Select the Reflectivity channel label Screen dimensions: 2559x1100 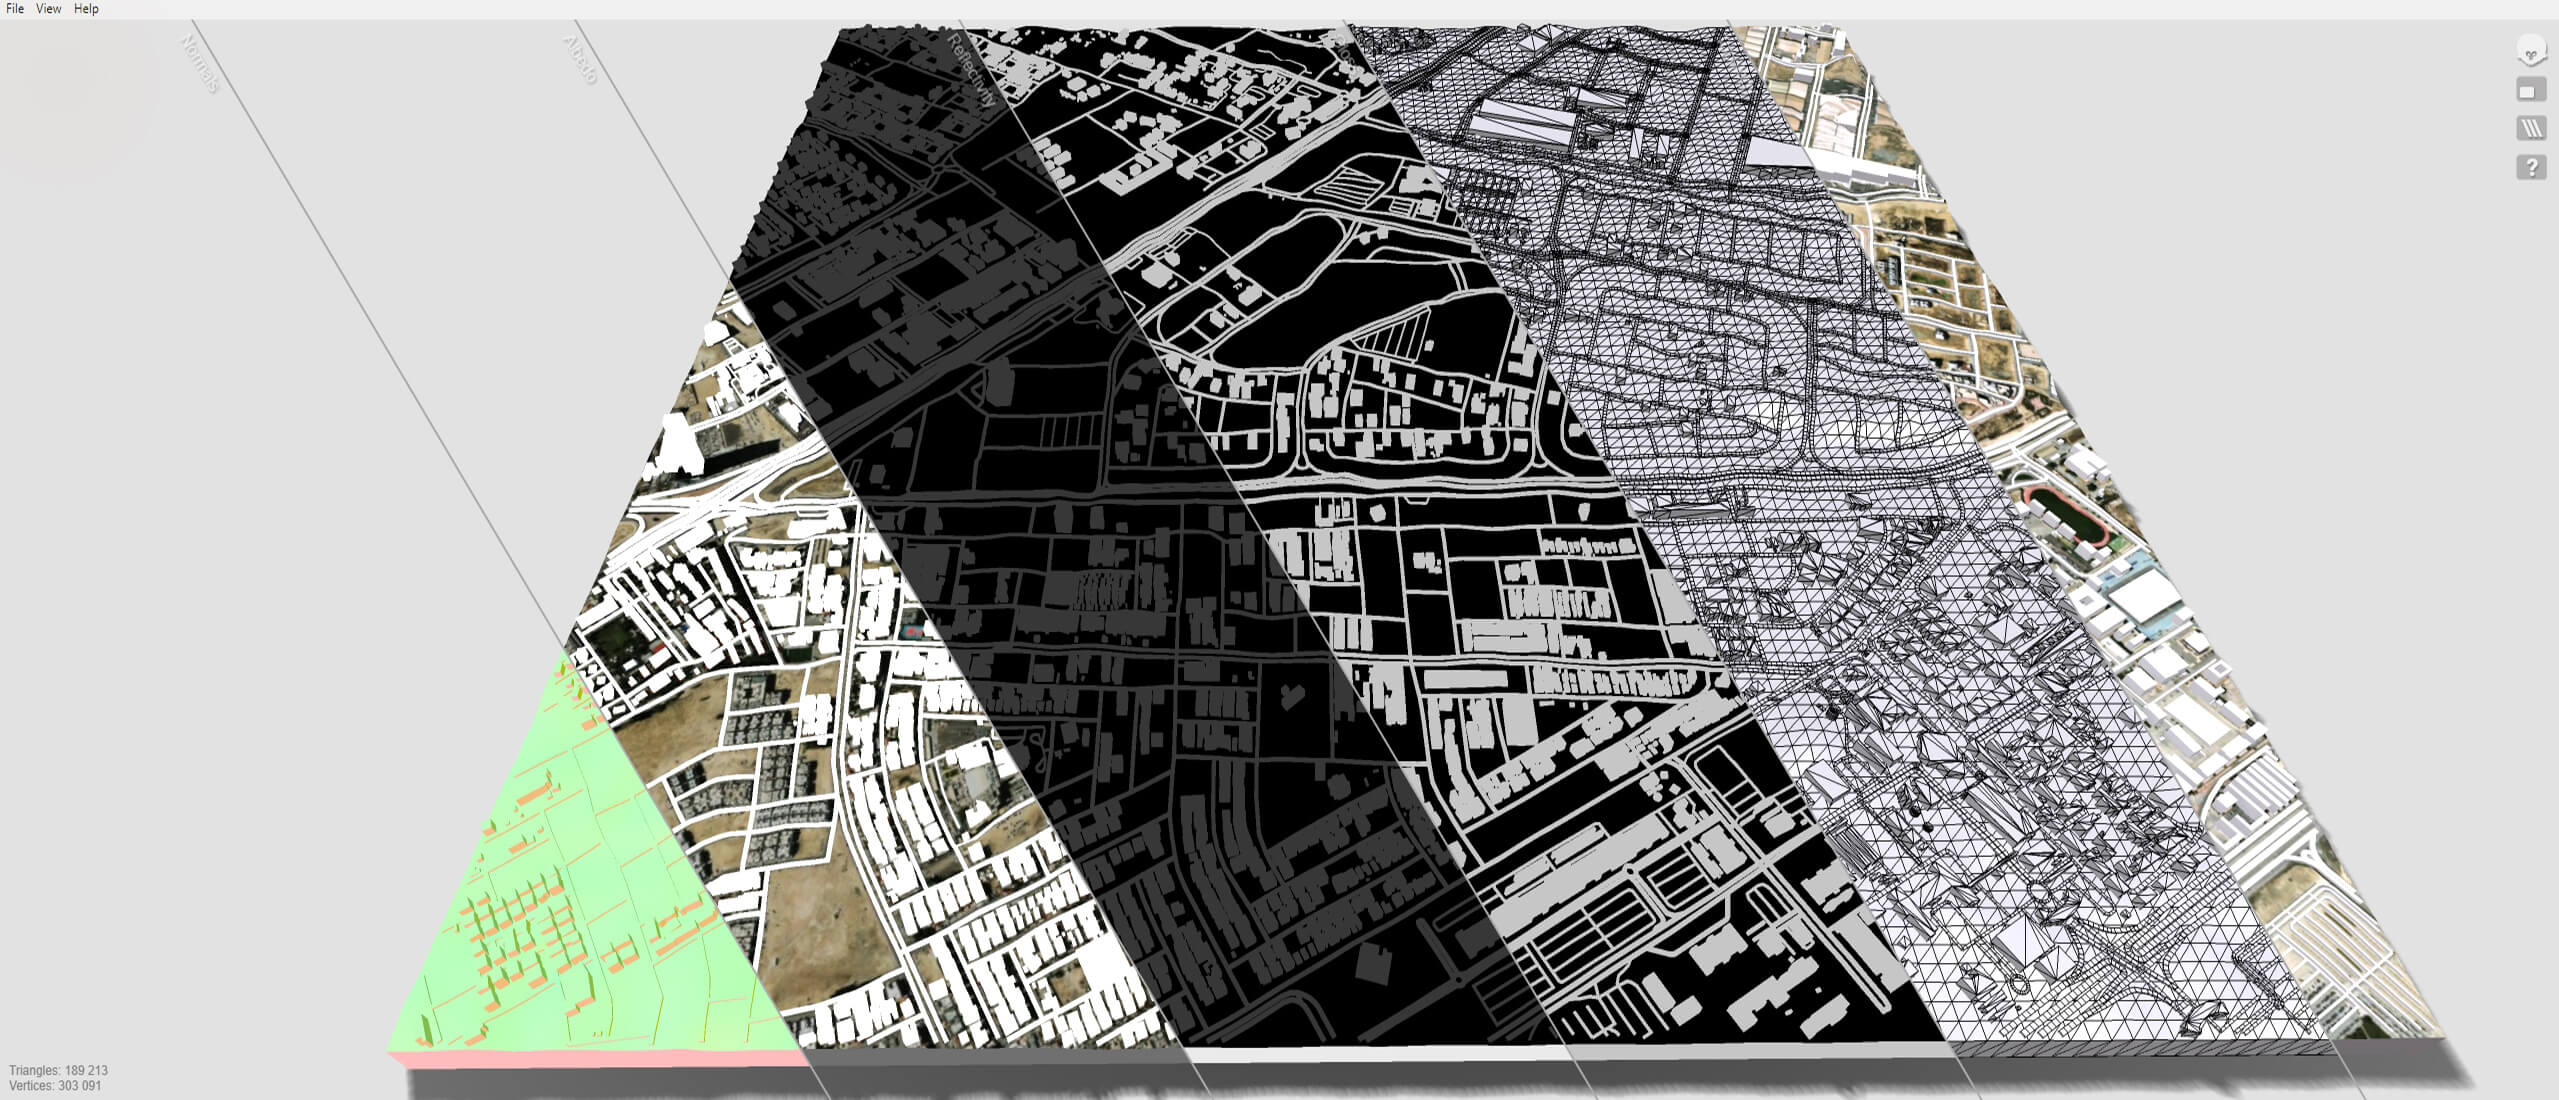tap(971, 70)
